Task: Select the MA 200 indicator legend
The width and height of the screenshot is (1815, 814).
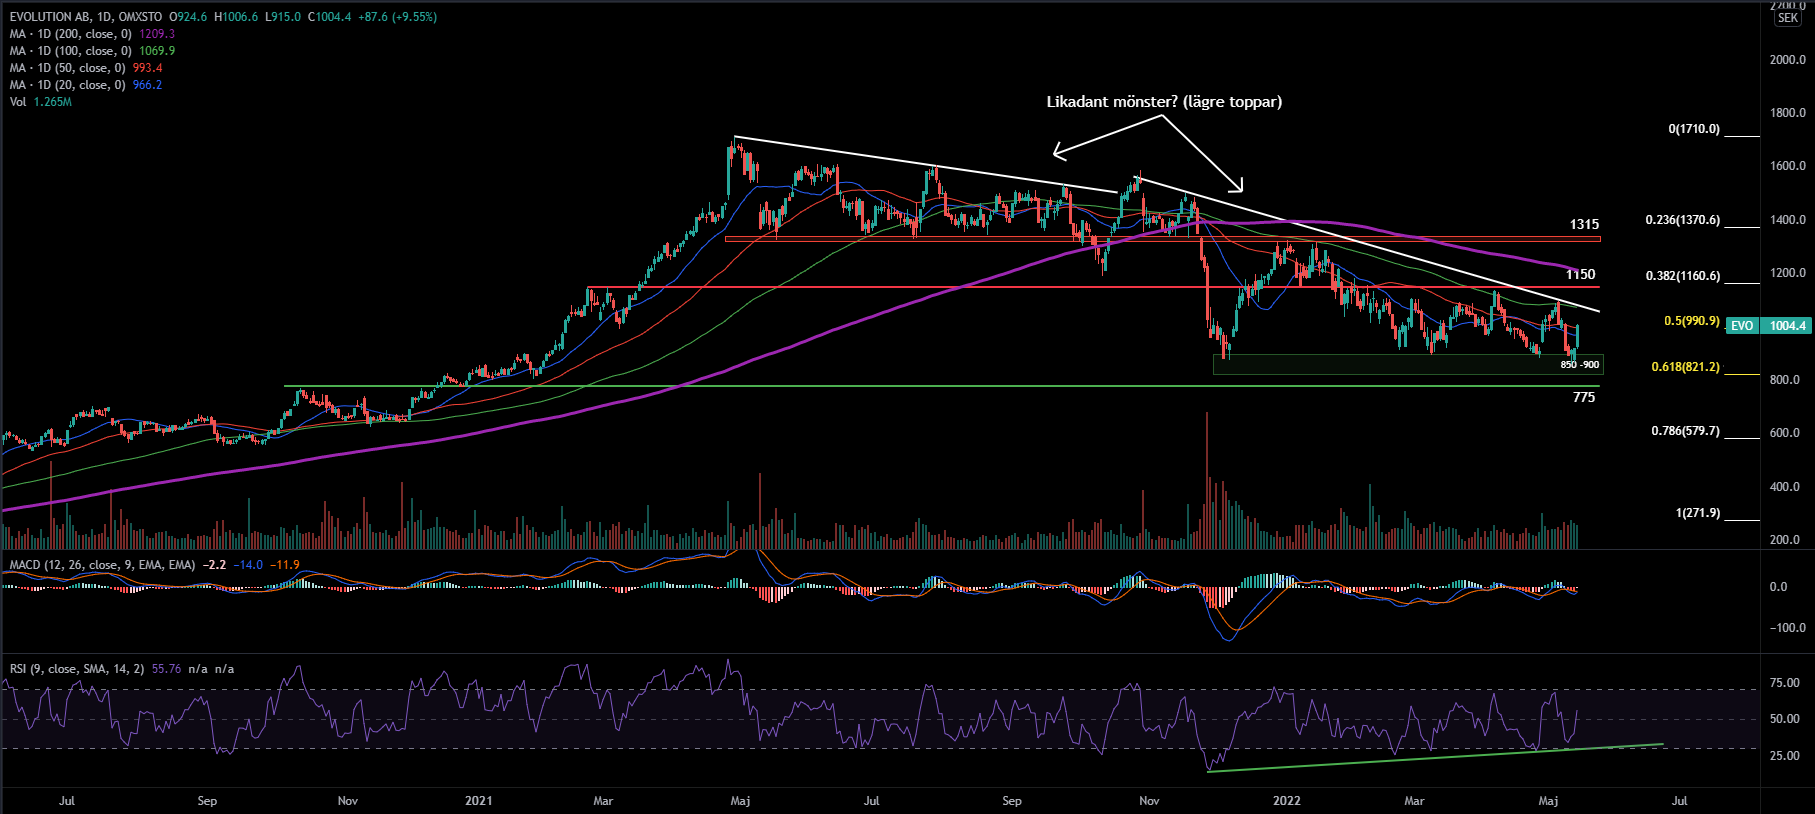Action: [x=70, y=34]
